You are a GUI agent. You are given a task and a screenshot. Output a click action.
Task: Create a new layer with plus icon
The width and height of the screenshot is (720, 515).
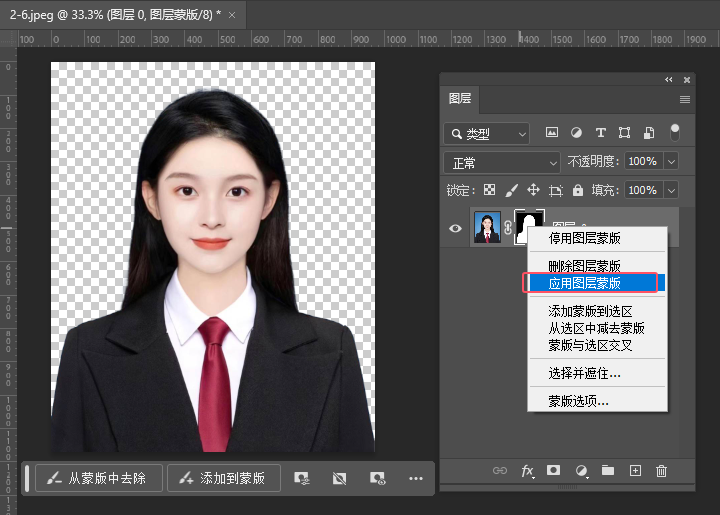(635, 471)
